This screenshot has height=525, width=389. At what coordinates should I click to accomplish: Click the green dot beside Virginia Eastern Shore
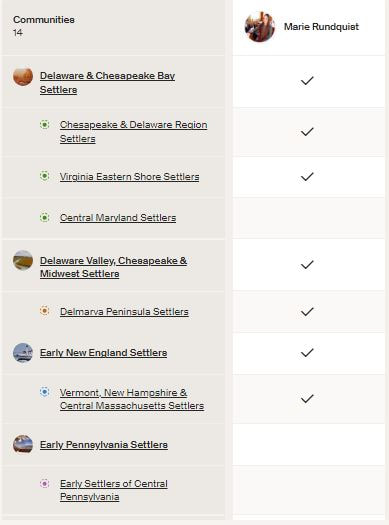click(45, 176)
